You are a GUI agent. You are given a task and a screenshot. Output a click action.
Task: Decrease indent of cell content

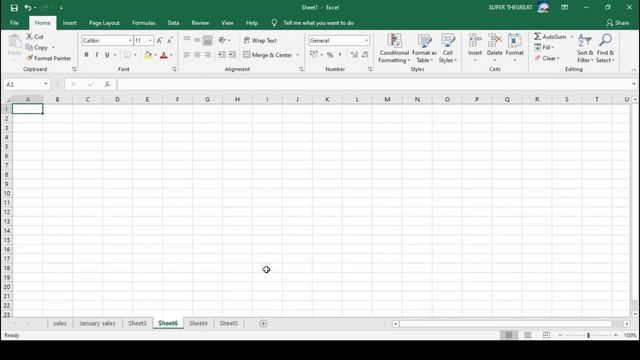pyautogui.click(x=222, y=55)
